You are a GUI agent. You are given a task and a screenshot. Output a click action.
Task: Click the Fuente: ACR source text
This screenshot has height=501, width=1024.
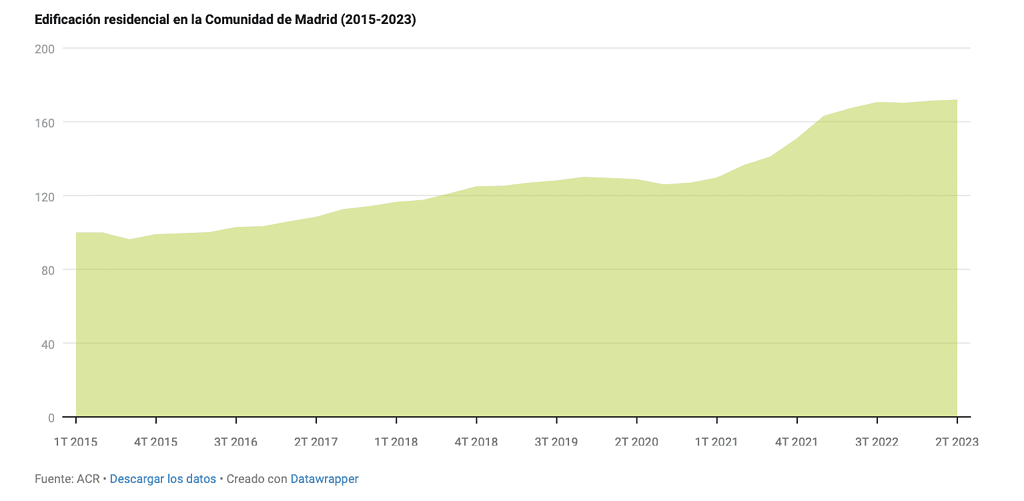tap(66, 479)
